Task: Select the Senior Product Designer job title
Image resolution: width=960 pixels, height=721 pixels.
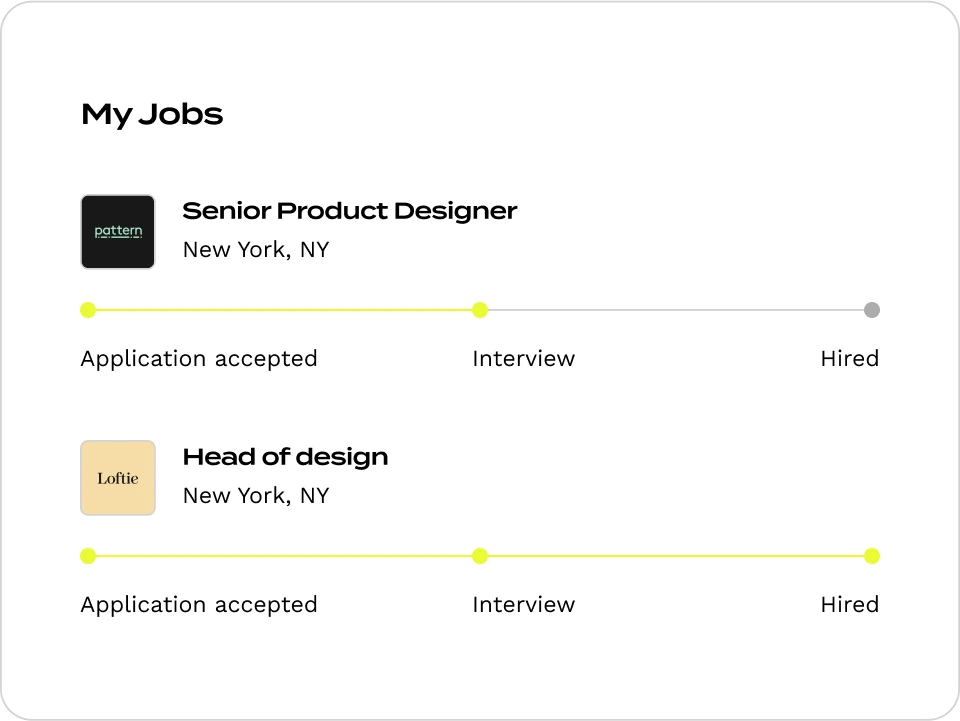Action: point(350,211)
